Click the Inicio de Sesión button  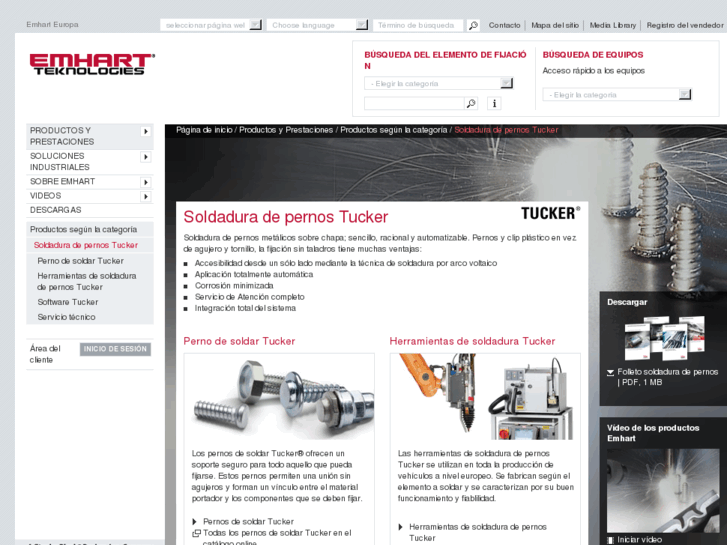[115, 349]
